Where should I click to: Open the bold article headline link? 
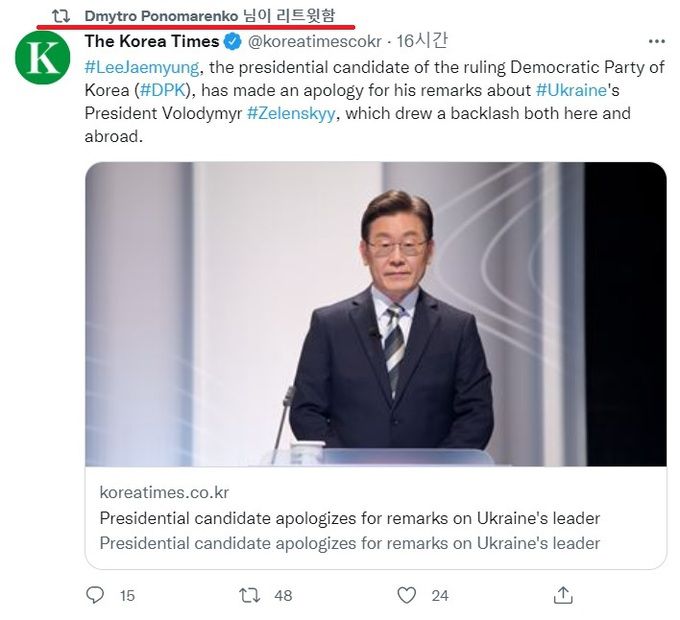349,519
